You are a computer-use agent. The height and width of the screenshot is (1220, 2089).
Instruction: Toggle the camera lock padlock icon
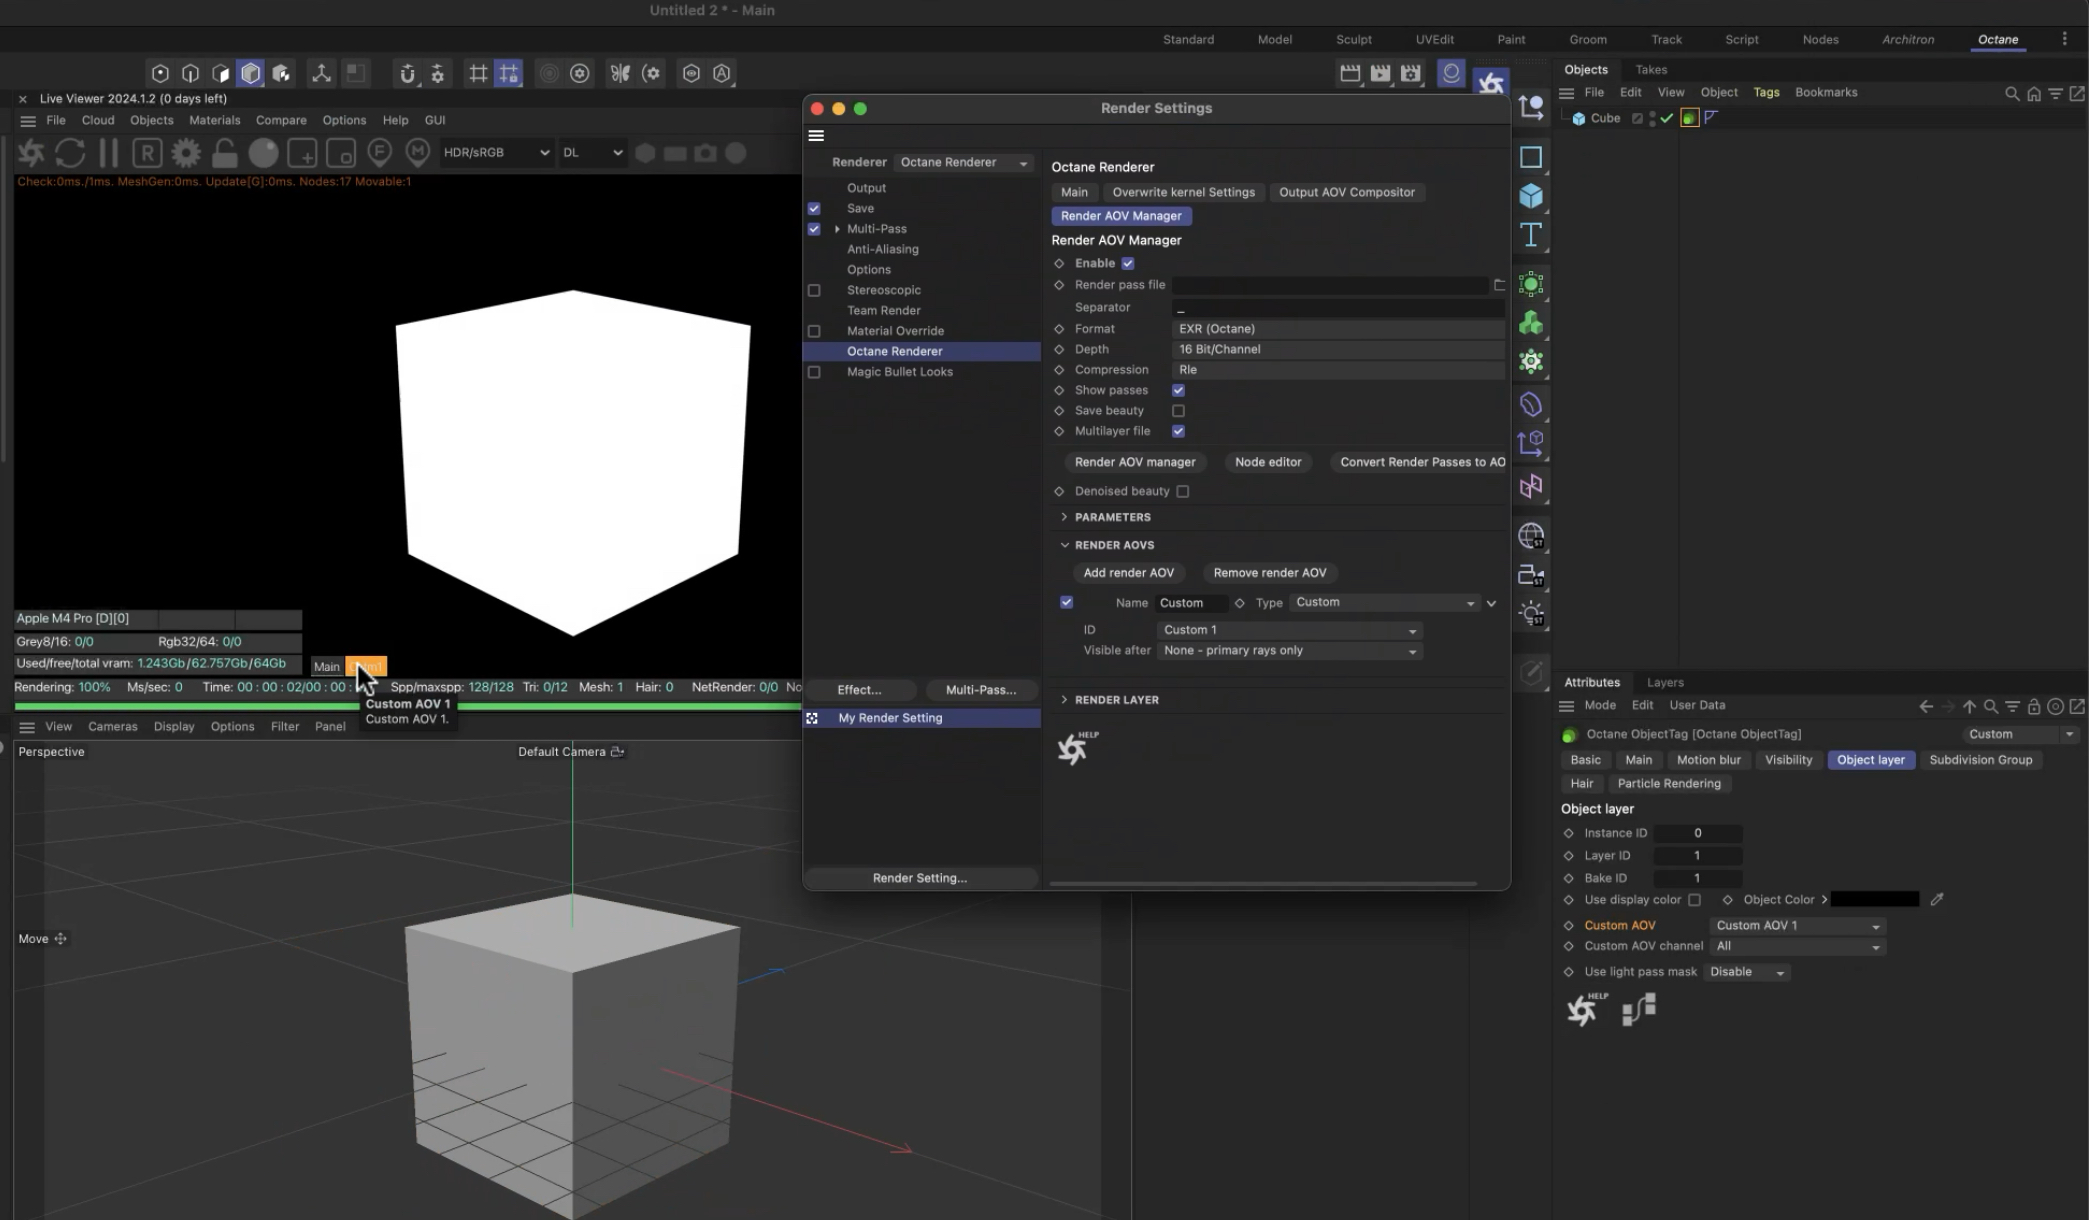coord(225,153)
